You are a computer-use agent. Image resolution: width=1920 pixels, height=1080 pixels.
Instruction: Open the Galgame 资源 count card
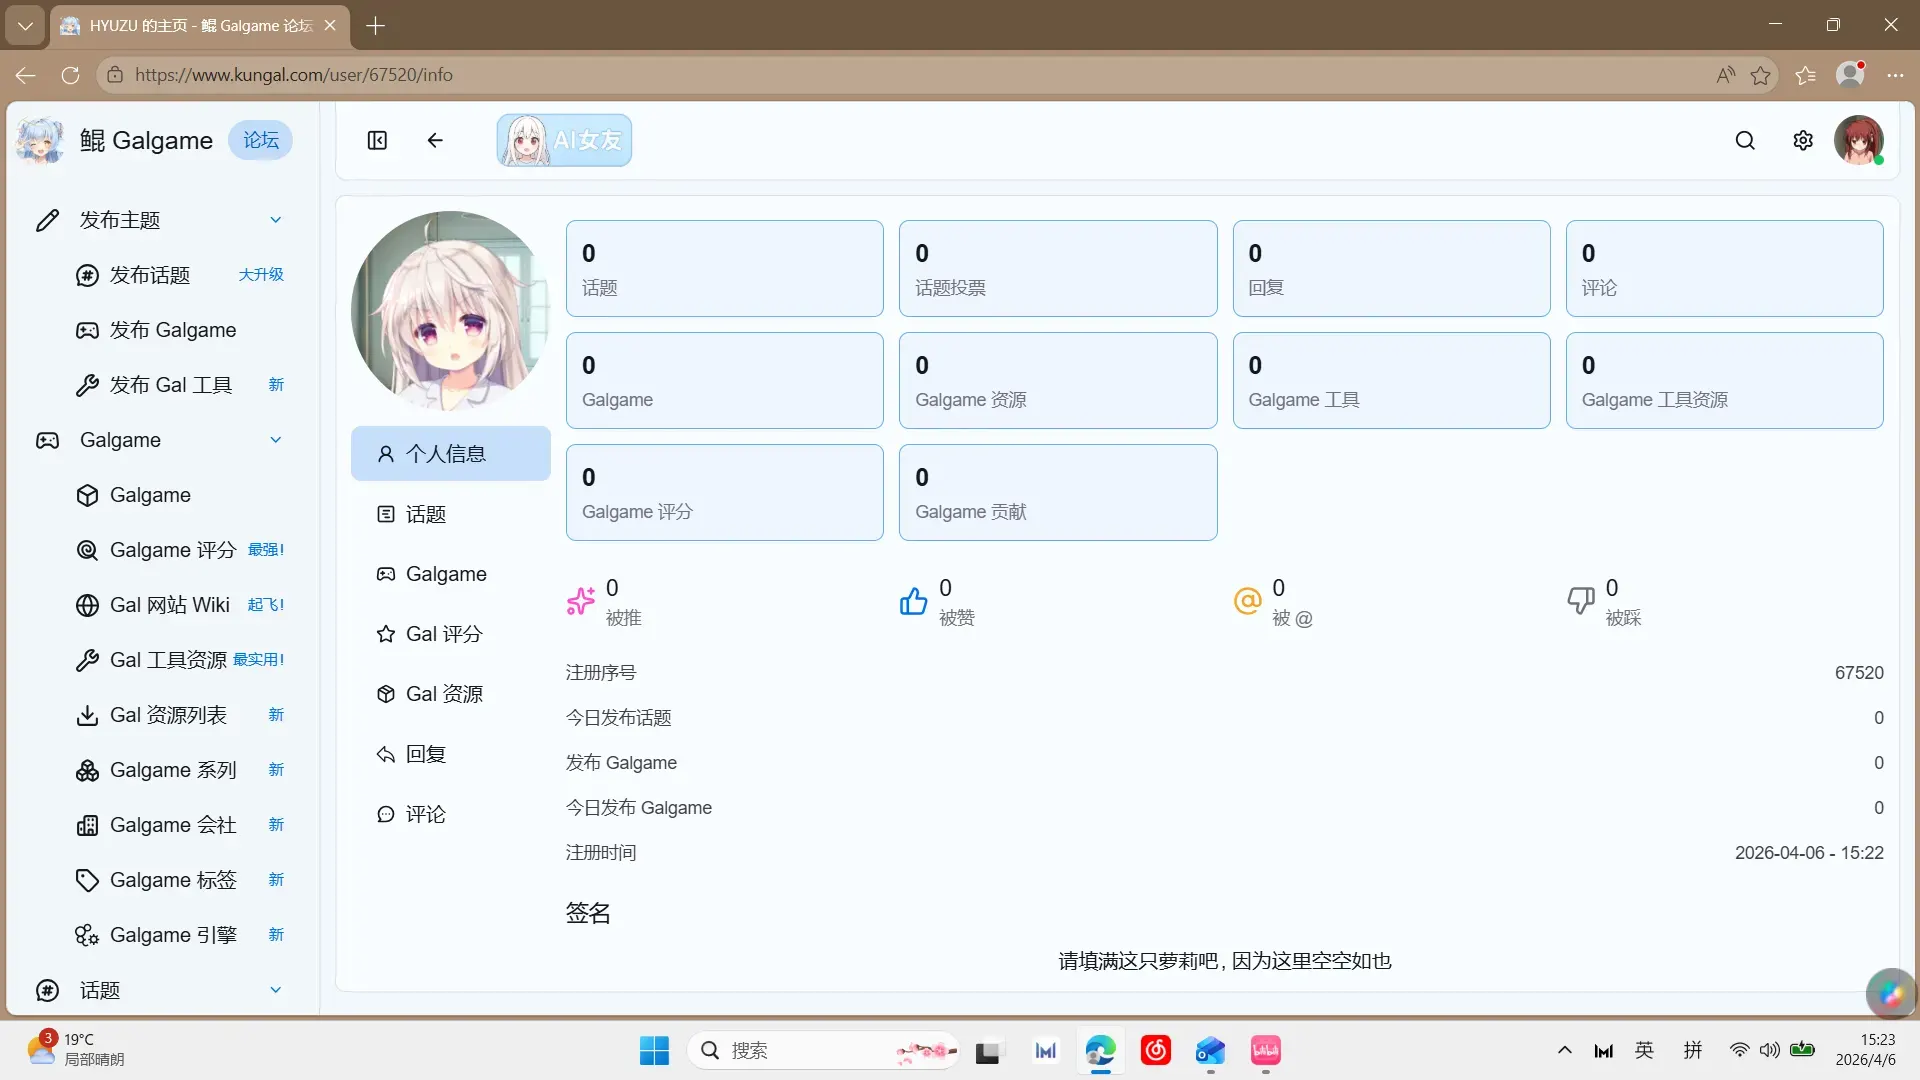1058,381
